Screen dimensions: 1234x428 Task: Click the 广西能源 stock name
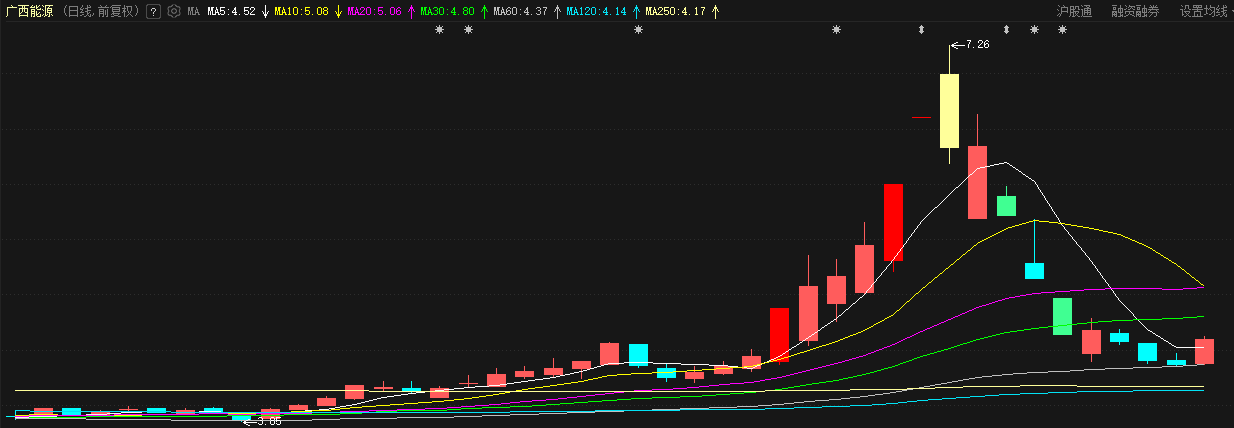pos(30,12)
